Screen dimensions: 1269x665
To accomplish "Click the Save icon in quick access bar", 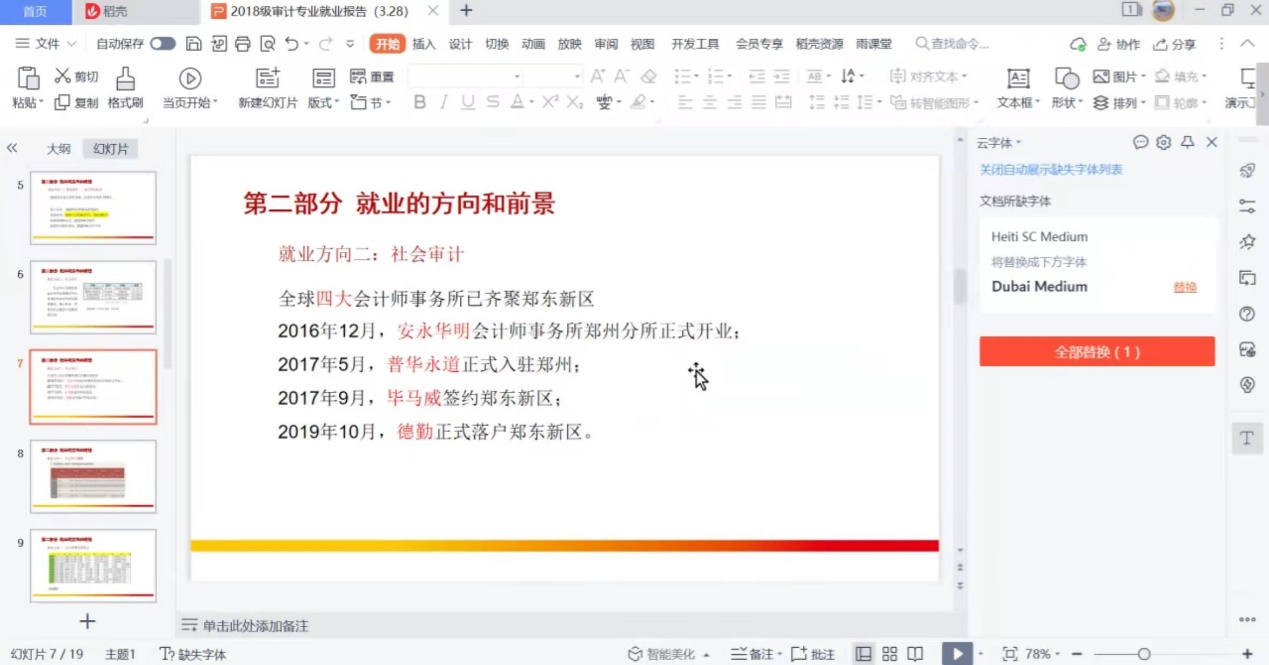I will (x=194, y=44).
